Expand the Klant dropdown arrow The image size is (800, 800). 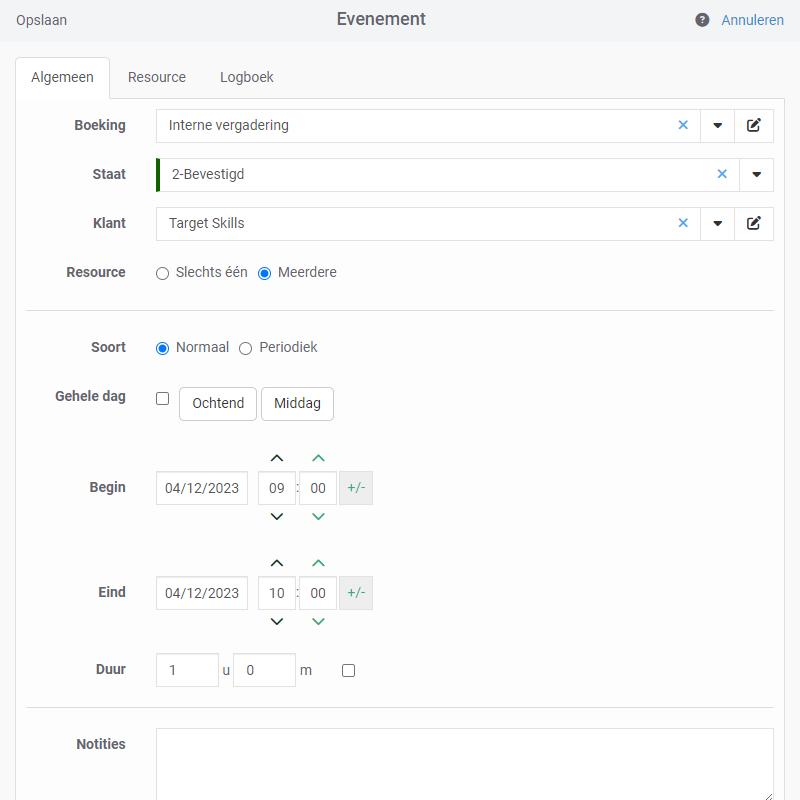coord(717,223)
